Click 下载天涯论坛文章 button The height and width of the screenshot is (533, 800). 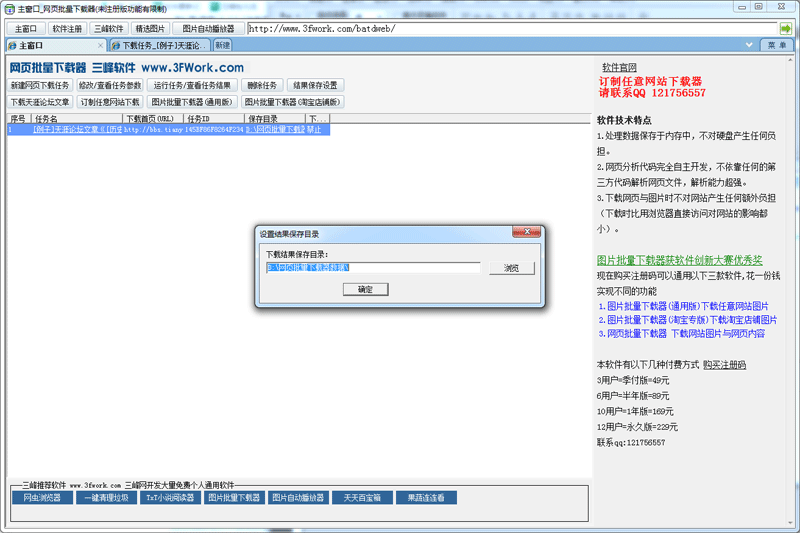40,102
